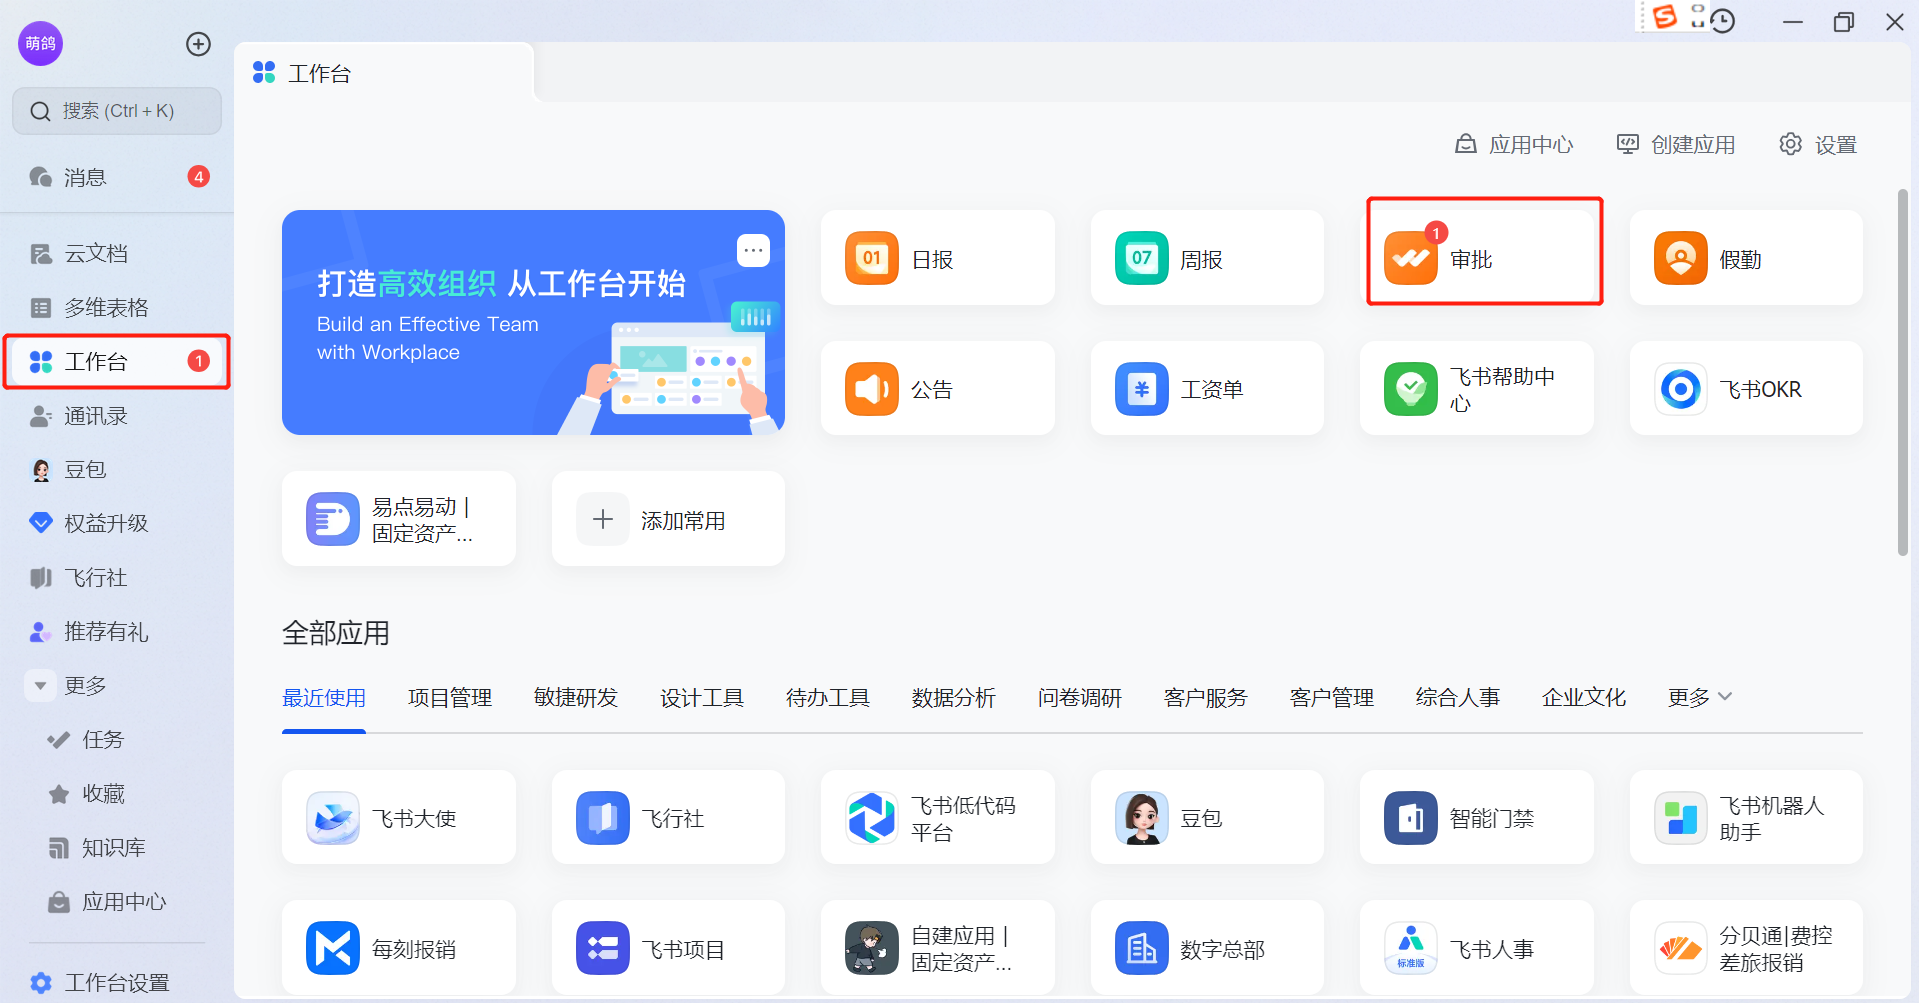The height and width of the screenshot is (1003, 1919).
Task: Open the 每刻报销 app
Action: pos(398,947)
